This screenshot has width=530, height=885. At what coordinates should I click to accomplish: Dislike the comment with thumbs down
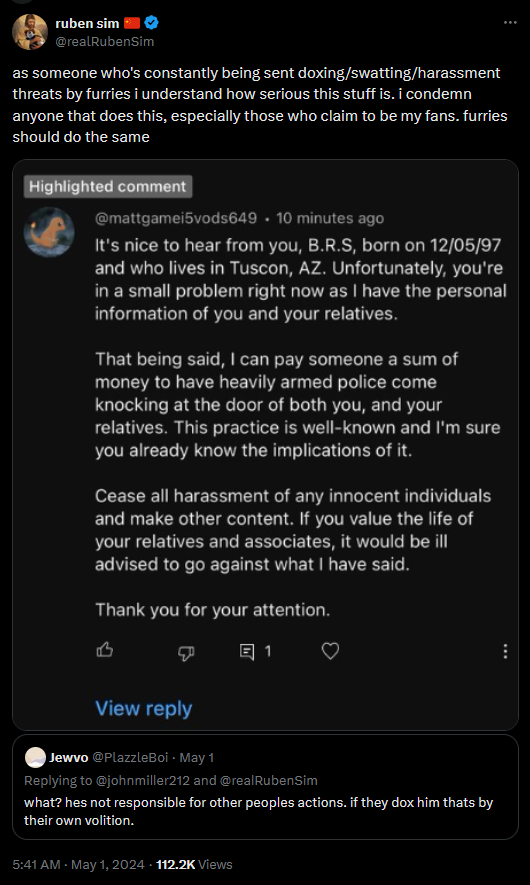coord(186,652)
